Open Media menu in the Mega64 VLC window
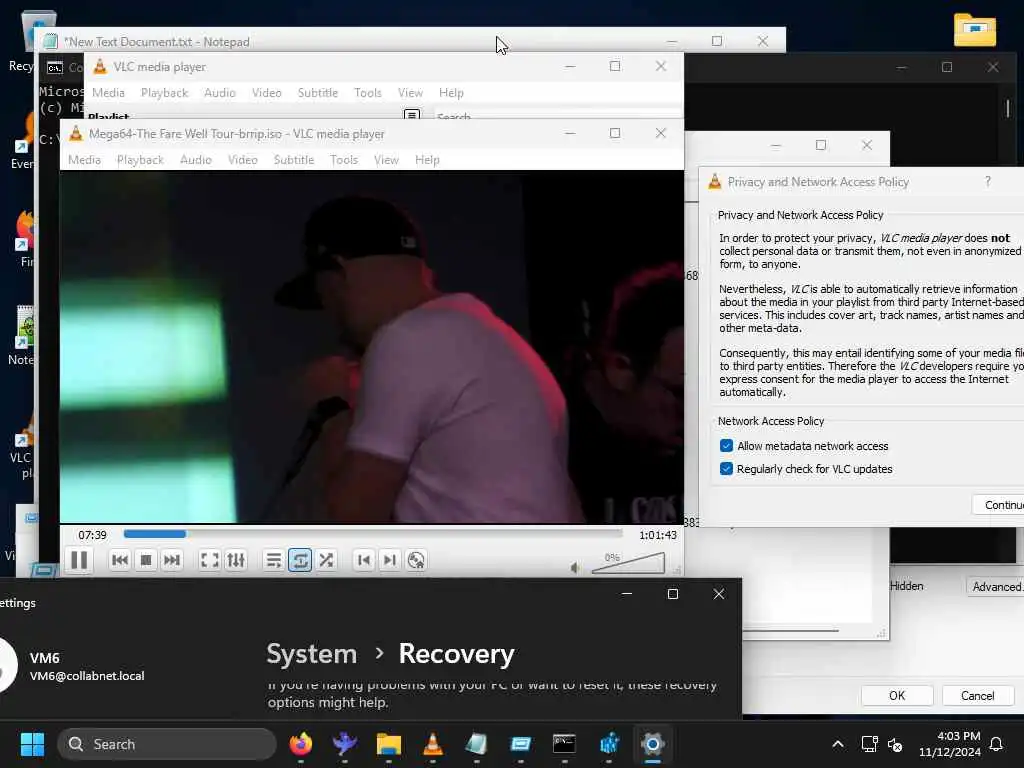1024x768 pixels. 84,160
